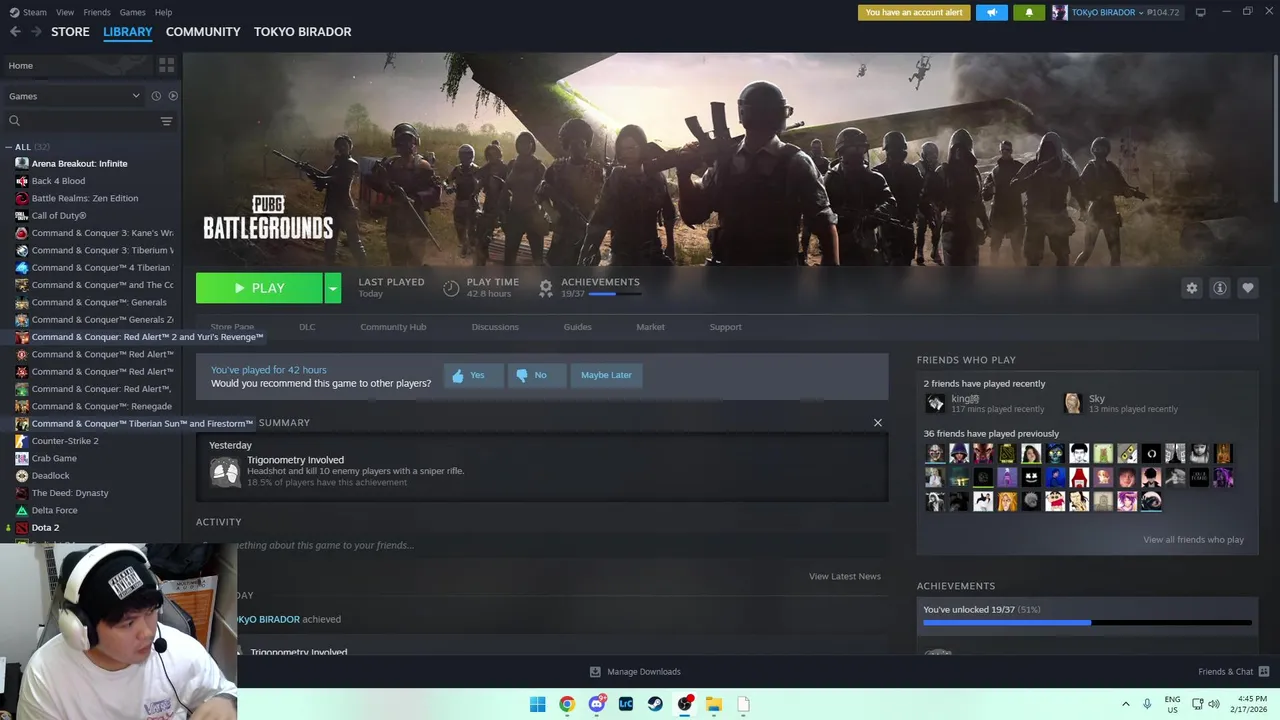This screenshot has height=720, width=1280.
Task: Select Dota 2 in the library
Action: [x=45, y=528]
